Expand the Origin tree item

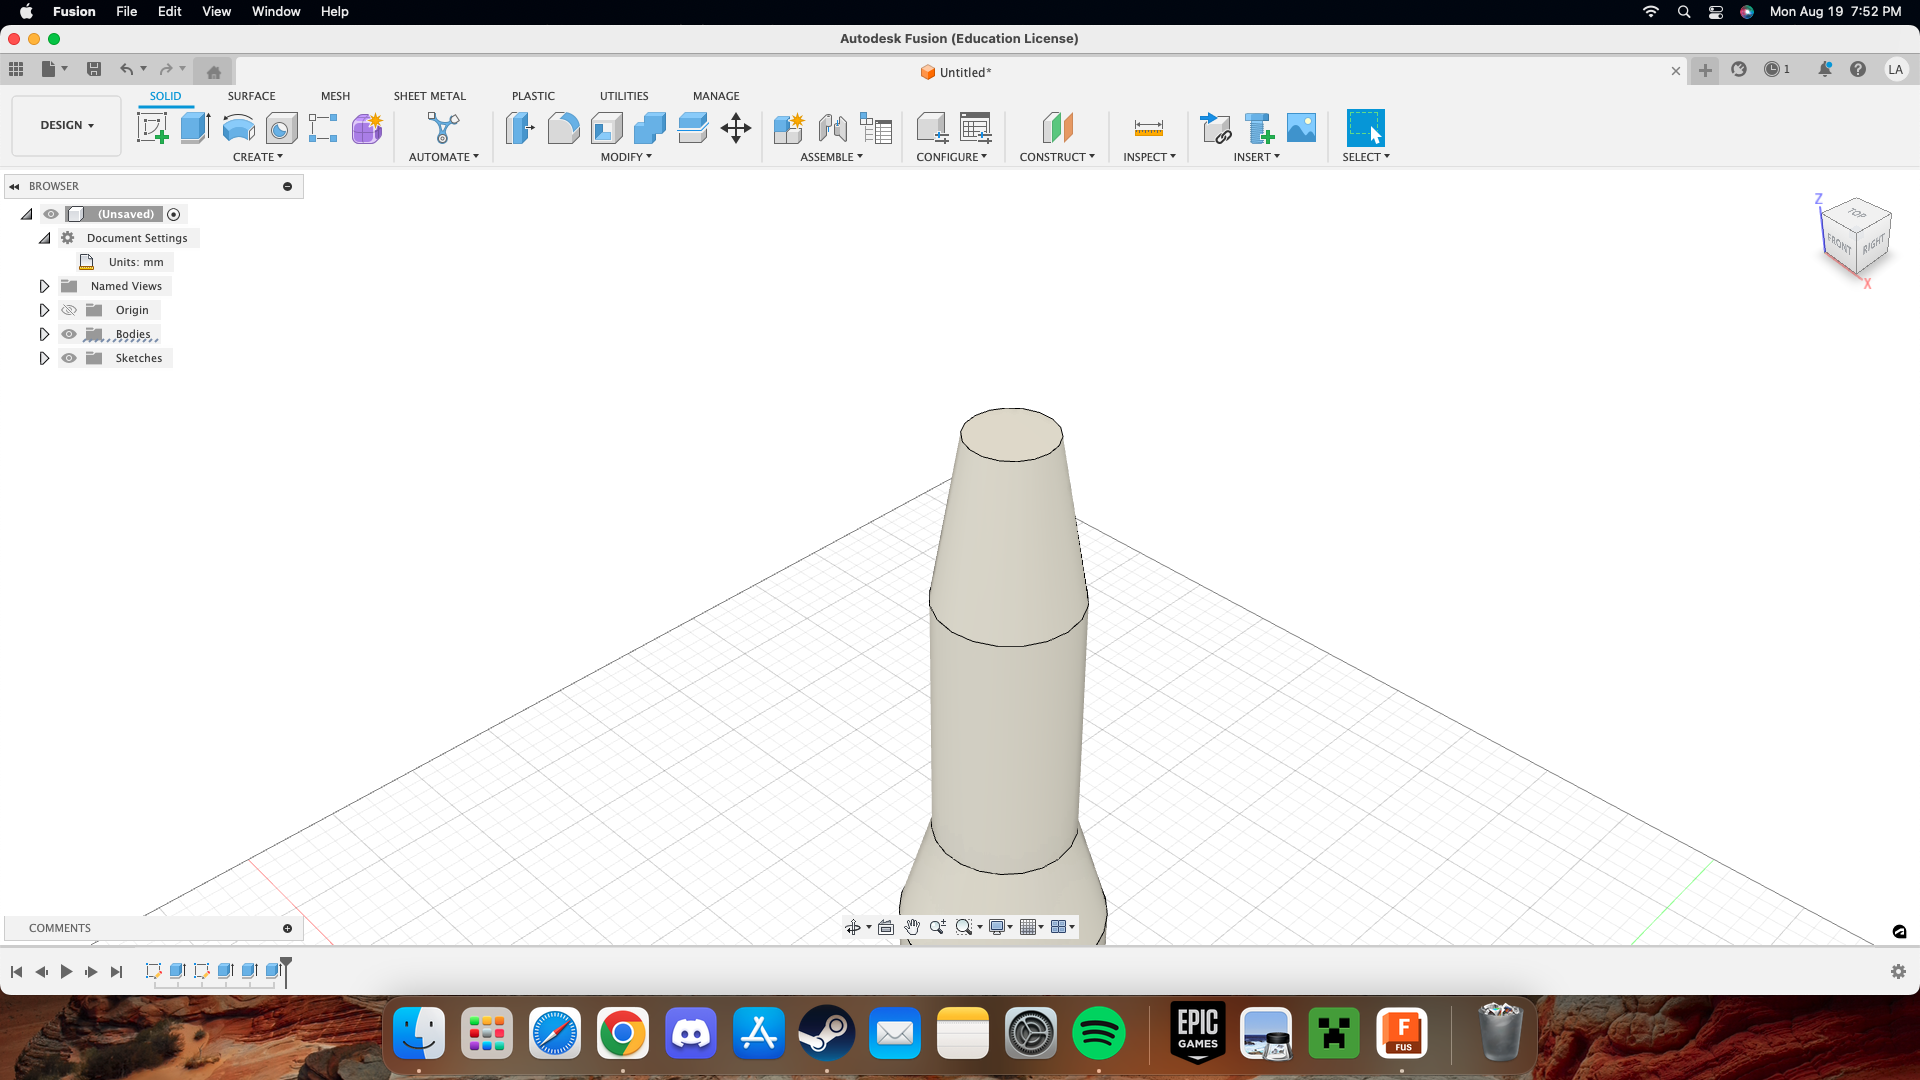click(x=44, y=309)
